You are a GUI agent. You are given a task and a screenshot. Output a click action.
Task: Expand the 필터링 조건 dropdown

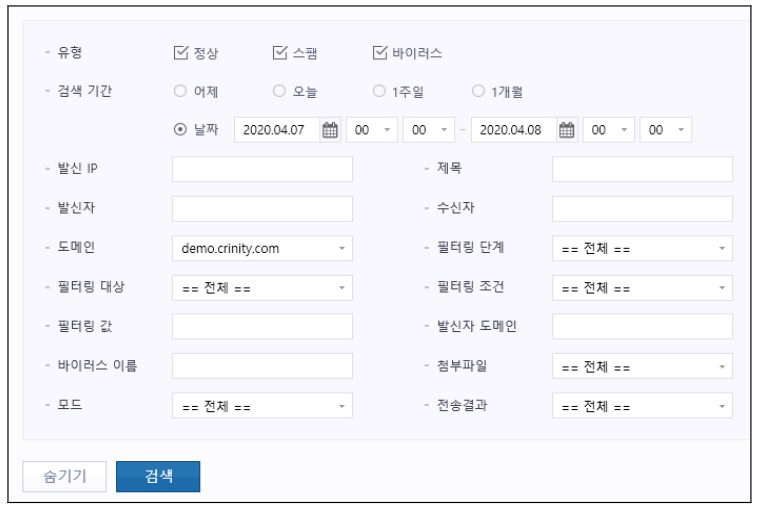pyautogui.click(x=642, y=288)
